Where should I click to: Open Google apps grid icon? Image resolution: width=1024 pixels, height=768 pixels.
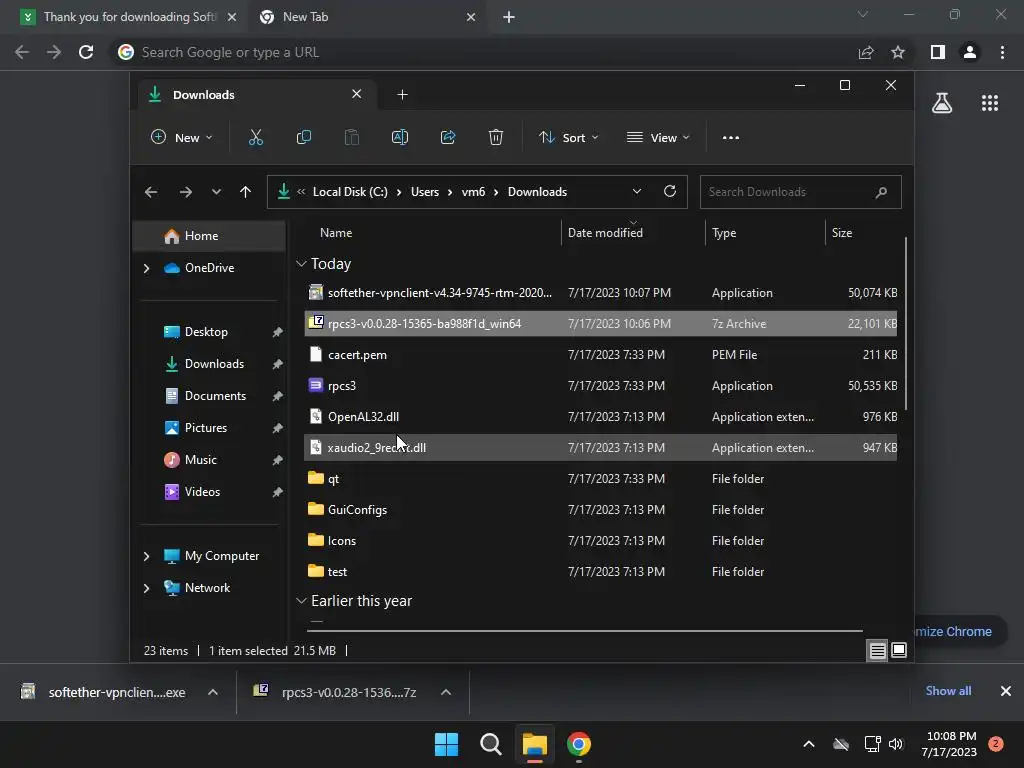tap(990, 103)
